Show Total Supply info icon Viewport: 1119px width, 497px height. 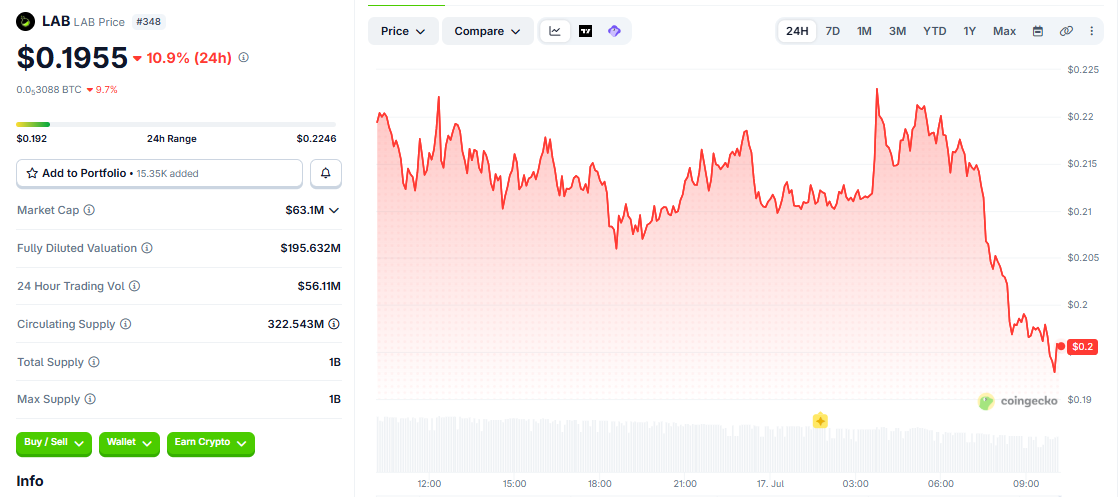click(94, 362)
